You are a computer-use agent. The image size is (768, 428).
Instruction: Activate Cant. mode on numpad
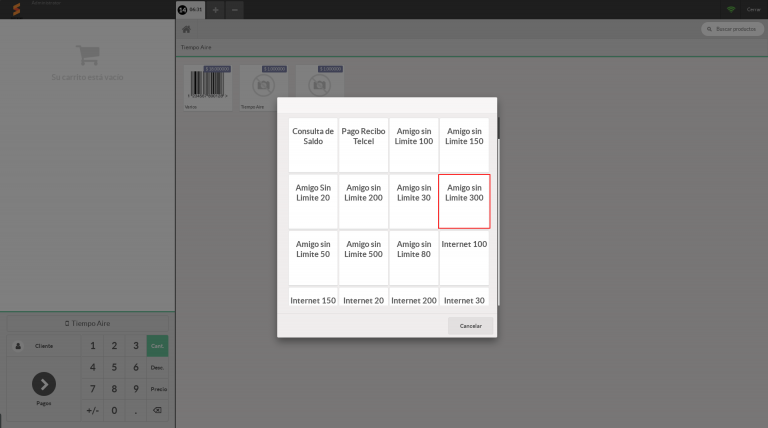coord(157,346)
